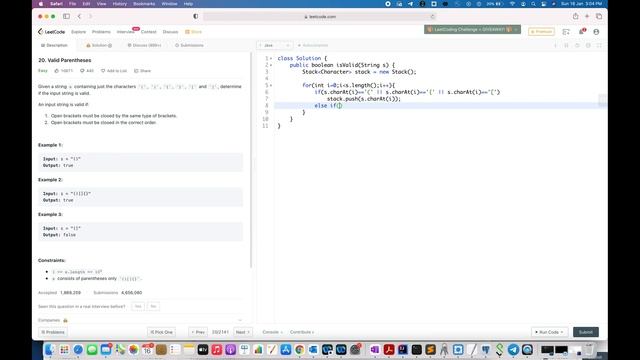640x360 pixels.
Task: Switch to the Submissions tab
Action: click(189, 45)
